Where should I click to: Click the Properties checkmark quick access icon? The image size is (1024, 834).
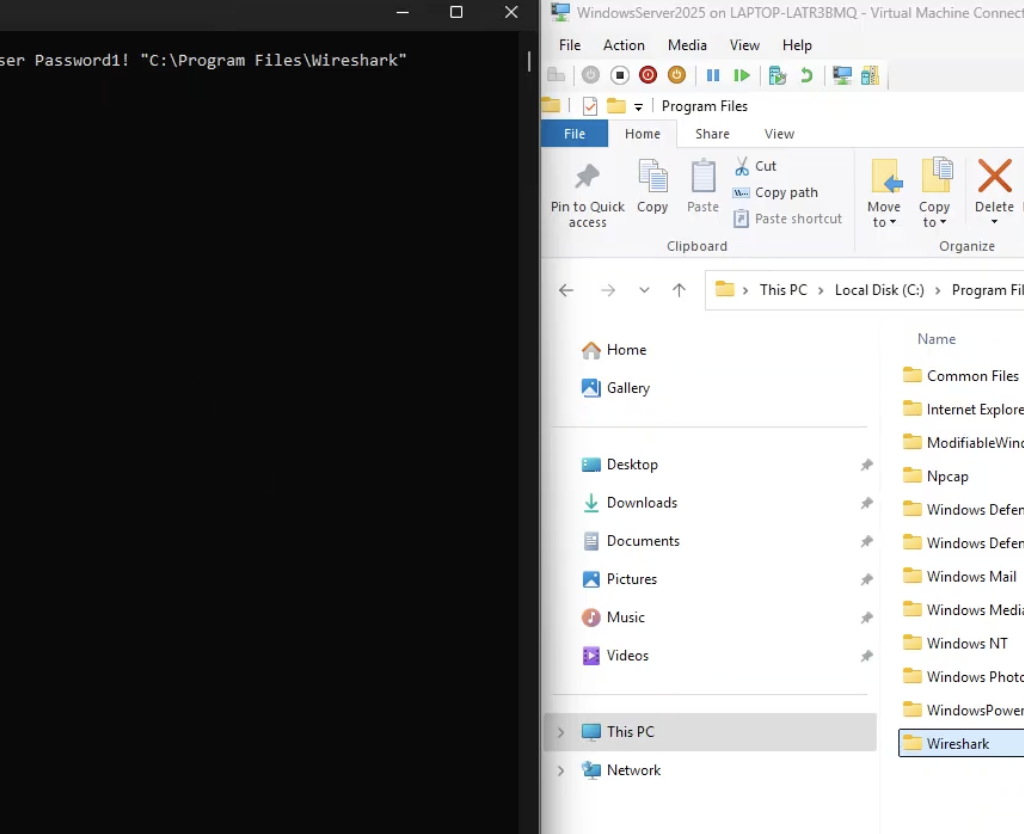click(x=590, y=106)
